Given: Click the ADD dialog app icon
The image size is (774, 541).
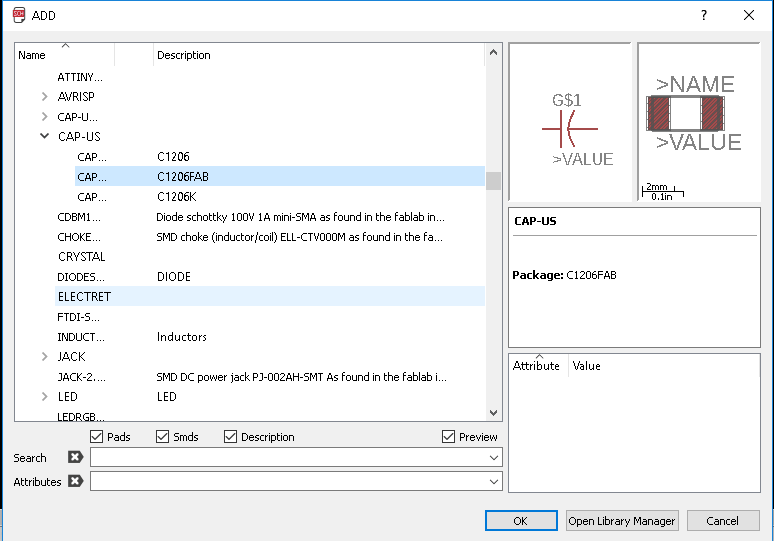Looking at the screenshot, I should click(19, 15).
